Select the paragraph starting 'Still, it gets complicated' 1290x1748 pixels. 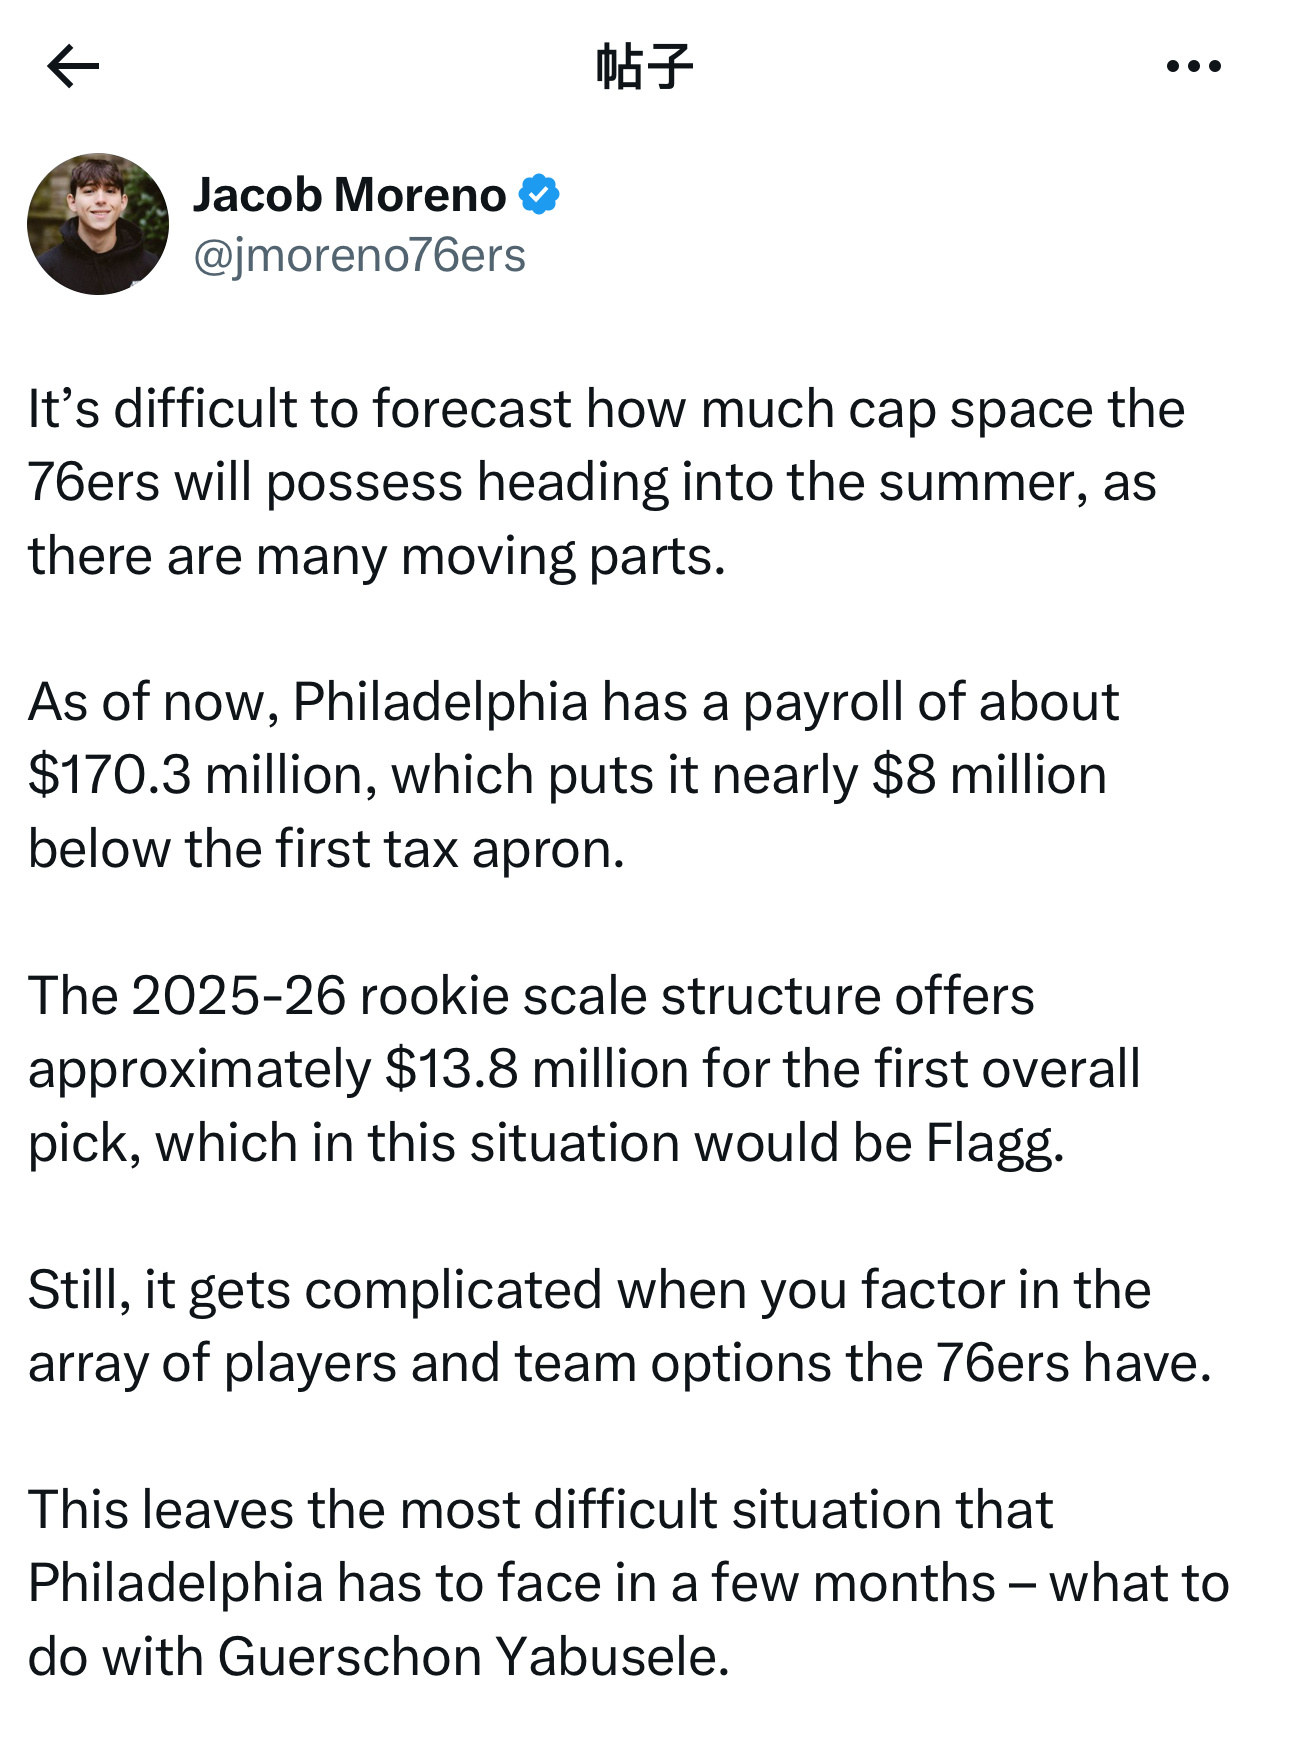click(x=620, y=1326)
